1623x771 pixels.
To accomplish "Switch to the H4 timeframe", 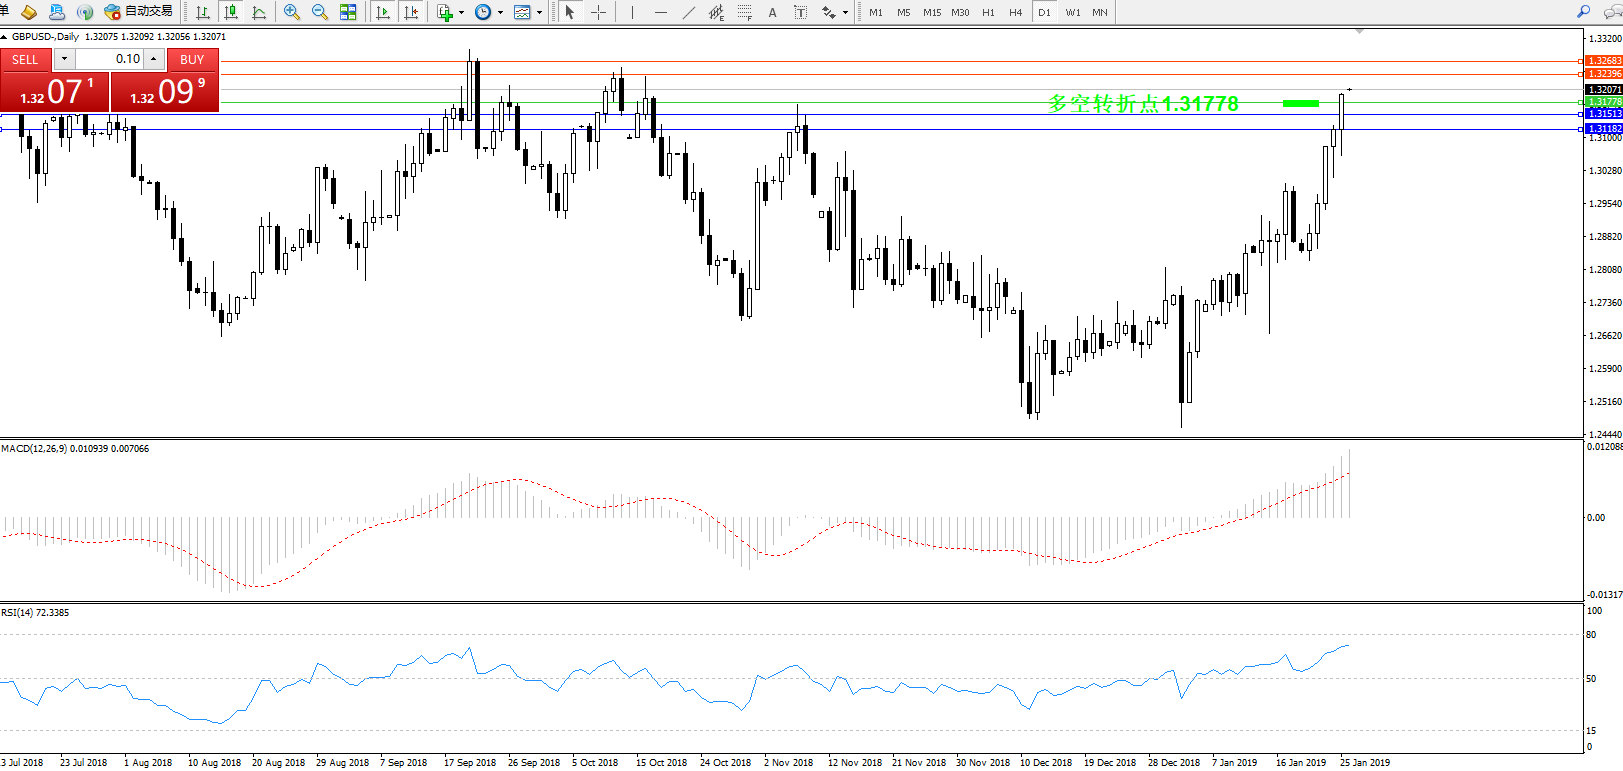I will click(1015, 12).
